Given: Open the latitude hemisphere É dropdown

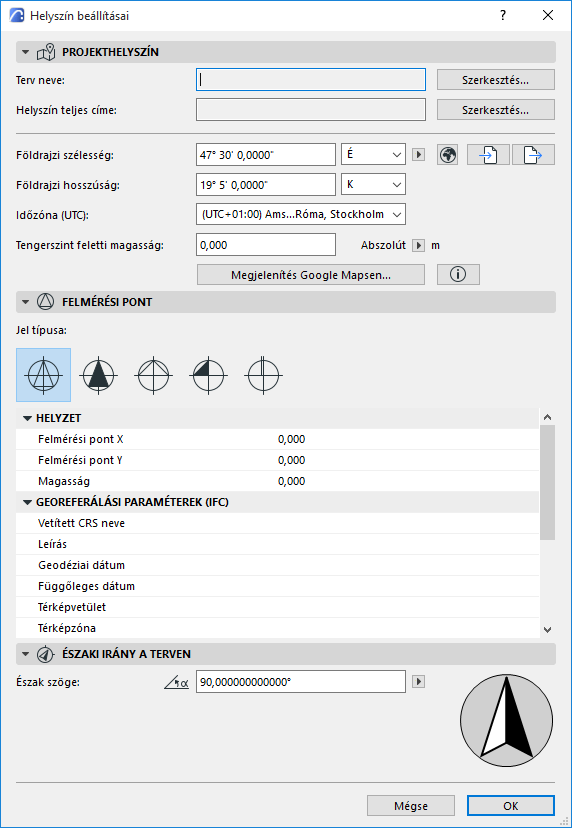Looking at the screenshot, I should [x=373, y=155].
